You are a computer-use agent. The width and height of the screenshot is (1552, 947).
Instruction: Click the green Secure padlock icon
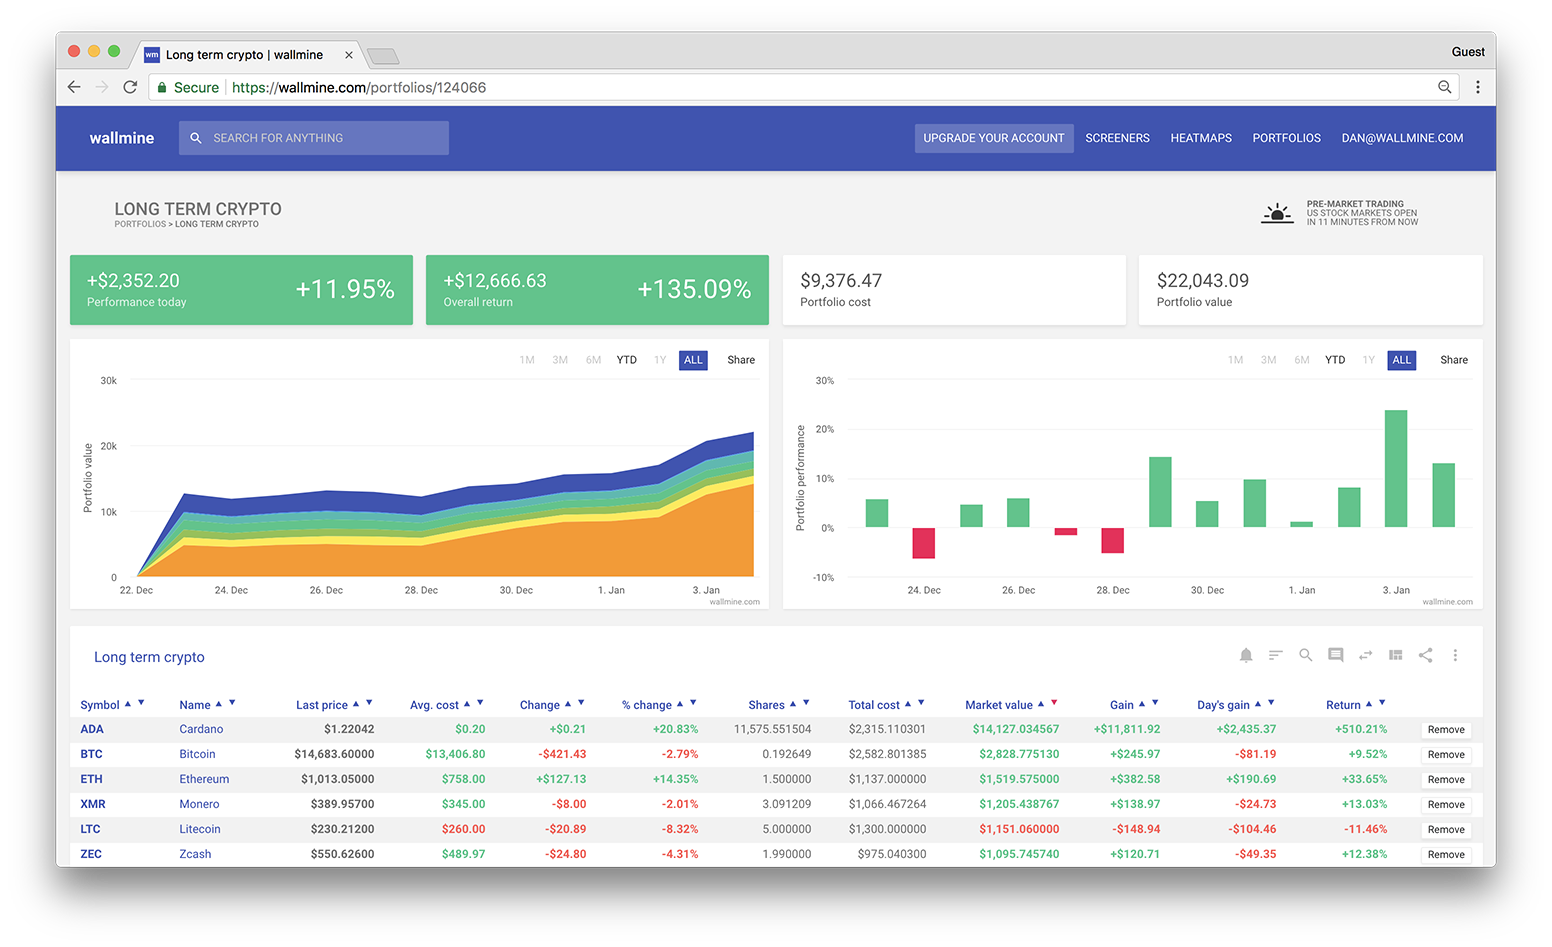[161, 88]
